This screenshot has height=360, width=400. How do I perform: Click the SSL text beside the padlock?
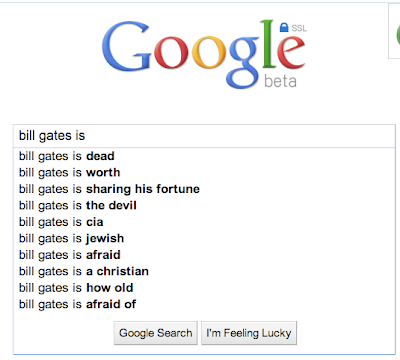coord(299,28)
